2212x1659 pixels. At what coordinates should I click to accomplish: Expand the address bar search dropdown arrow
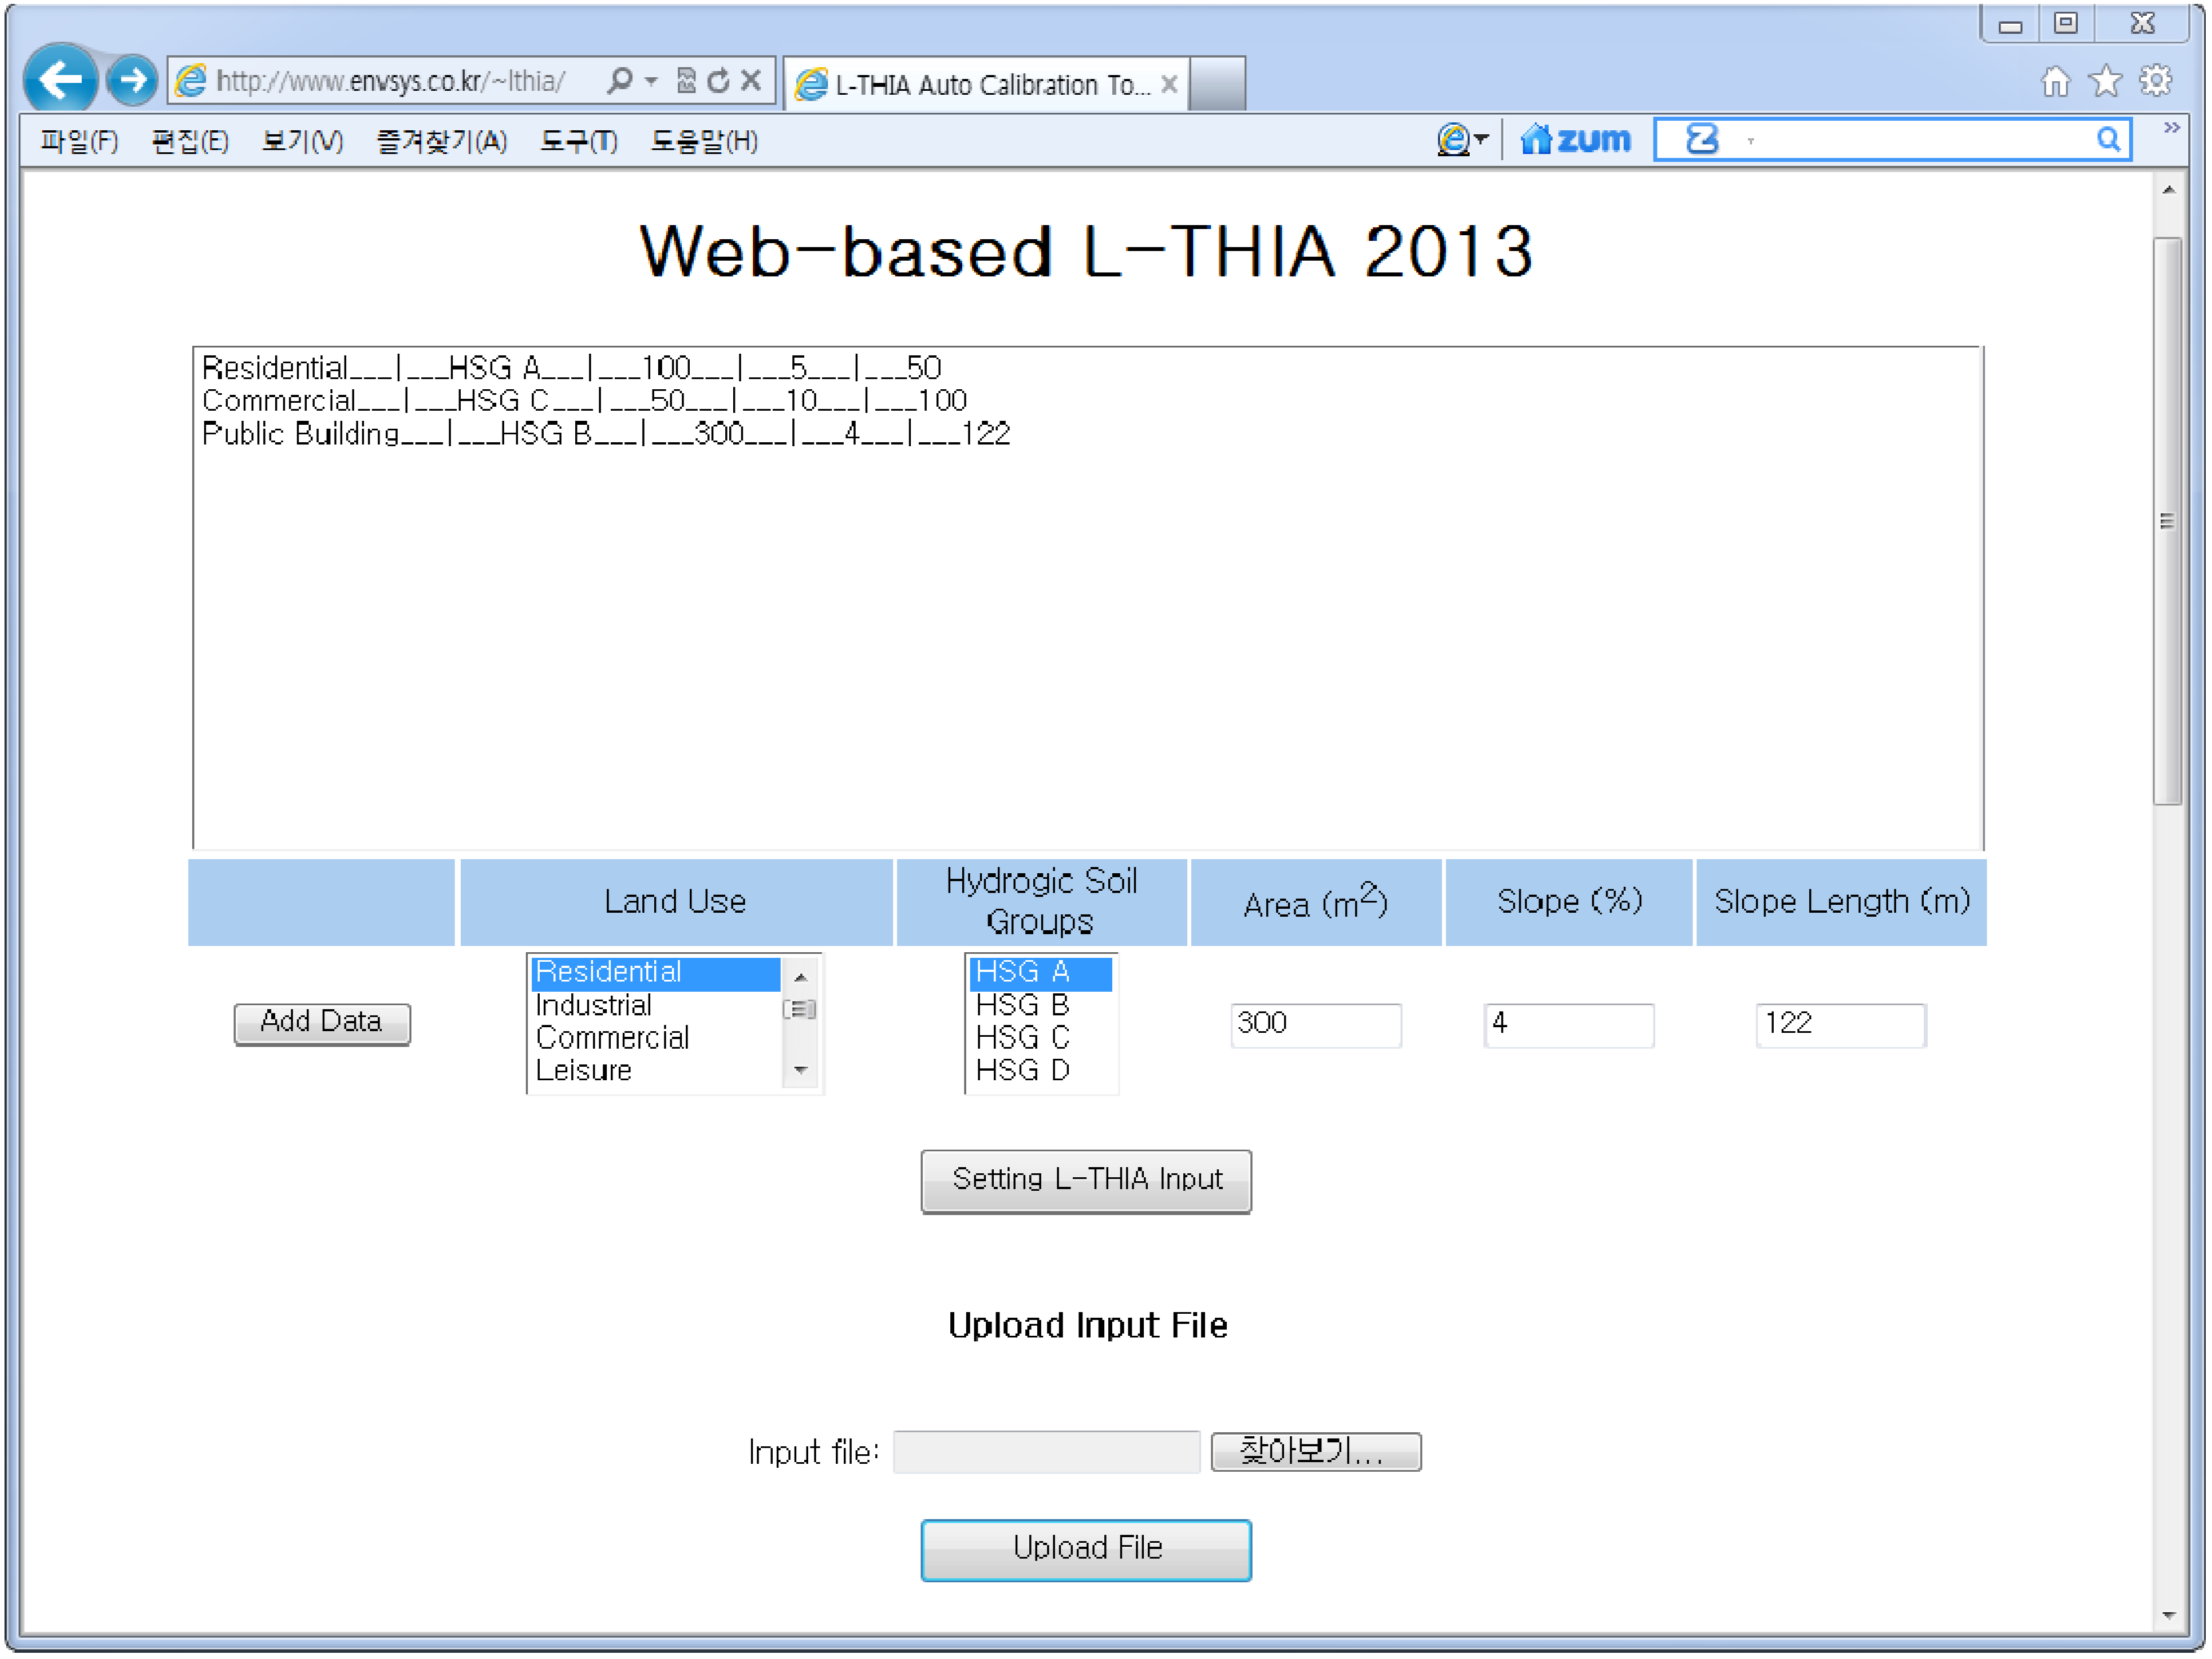pos(652,81)
